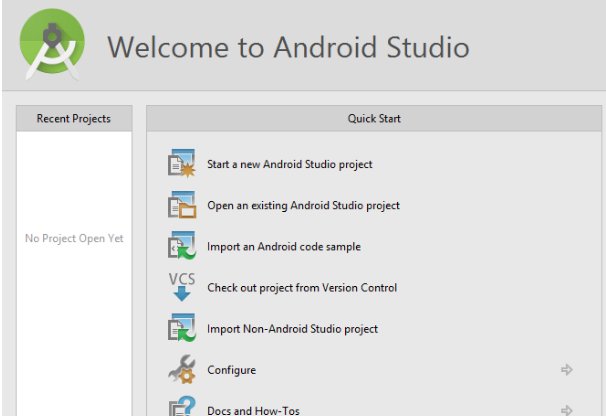Click the Android Studio logo icon
Image resolution: width=606 pixels, height=416 pixels.
(52, 47)
